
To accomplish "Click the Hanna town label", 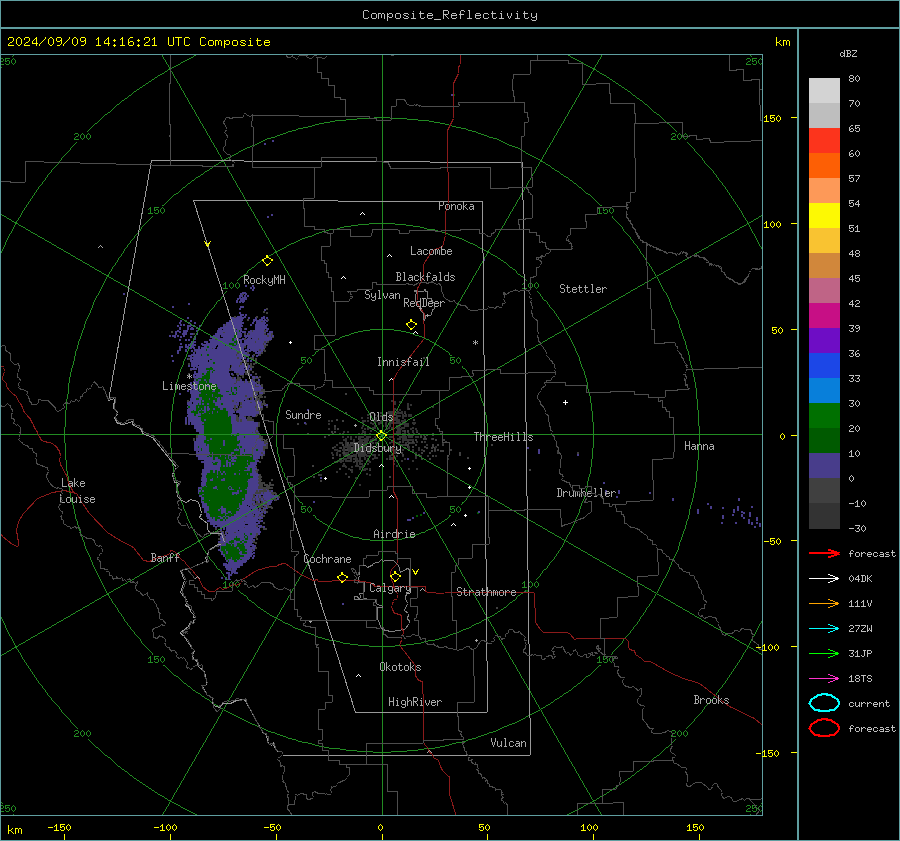I will (699, 446).
